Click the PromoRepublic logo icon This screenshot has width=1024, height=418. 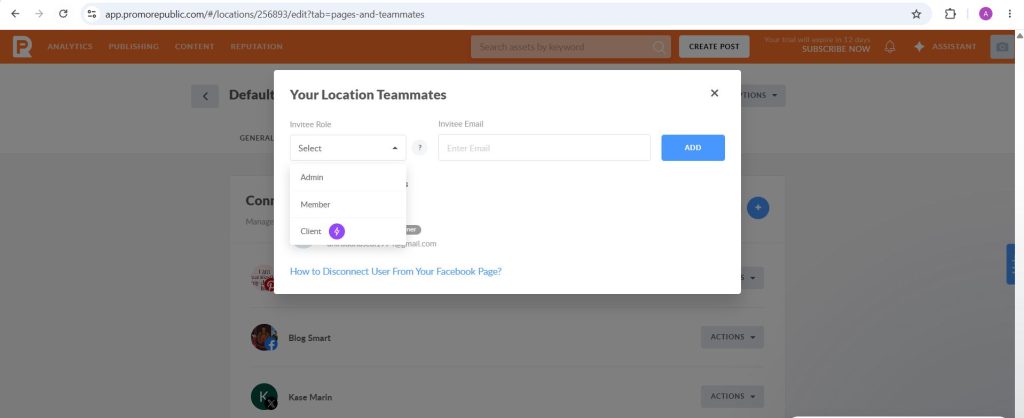point(22,46)
